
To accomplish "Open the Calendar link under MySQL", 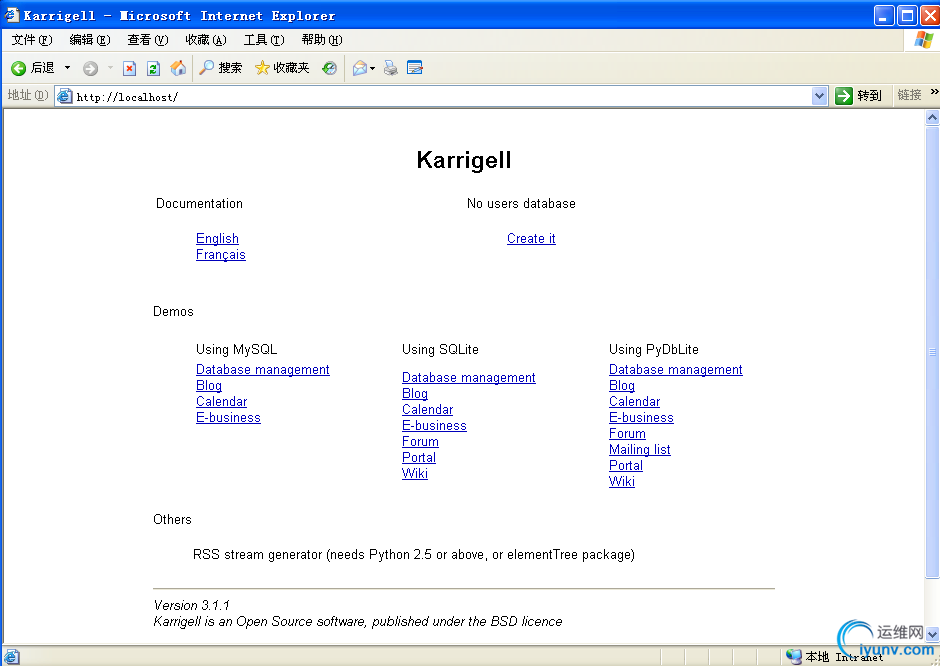I will (221, 402).
